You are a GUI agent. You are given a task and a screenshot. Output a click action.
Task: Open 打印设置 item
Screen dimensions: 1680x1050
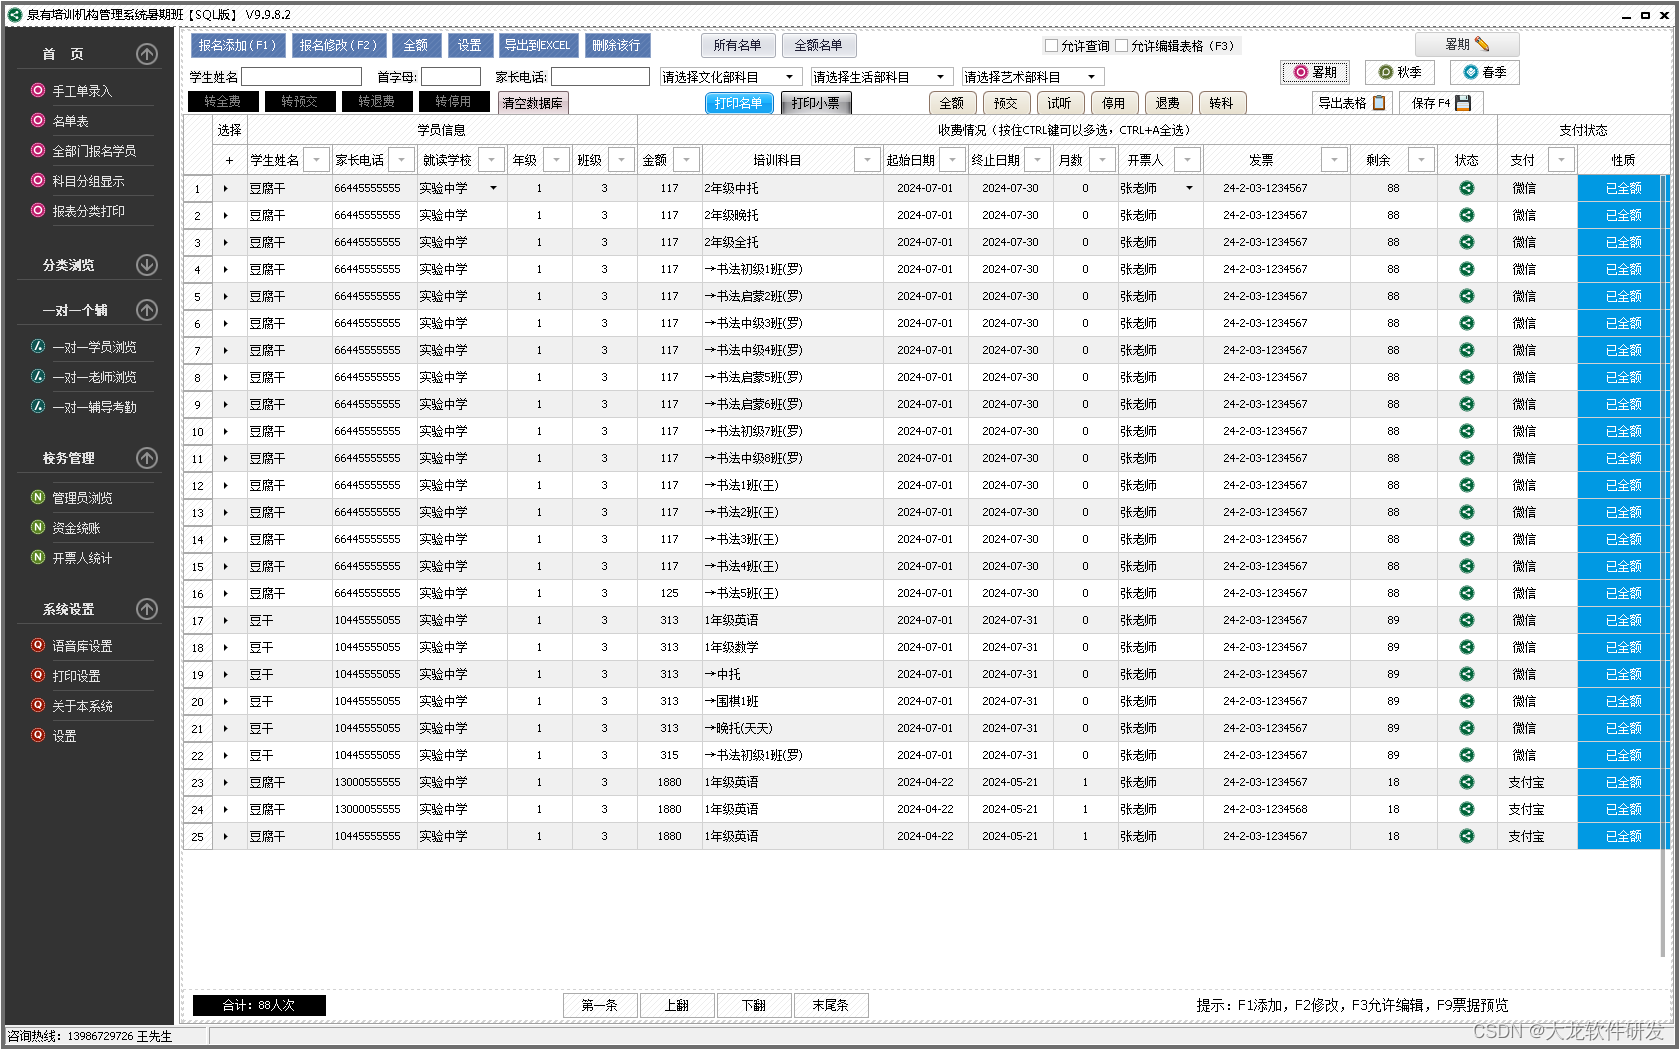(76, 676)
